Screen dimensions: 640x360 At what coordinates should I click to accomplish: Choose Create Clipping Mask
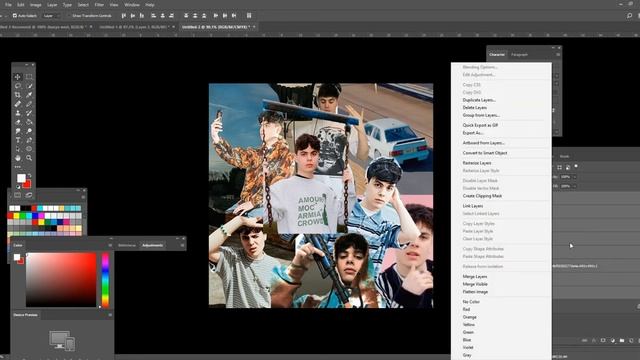click(482, 196)
